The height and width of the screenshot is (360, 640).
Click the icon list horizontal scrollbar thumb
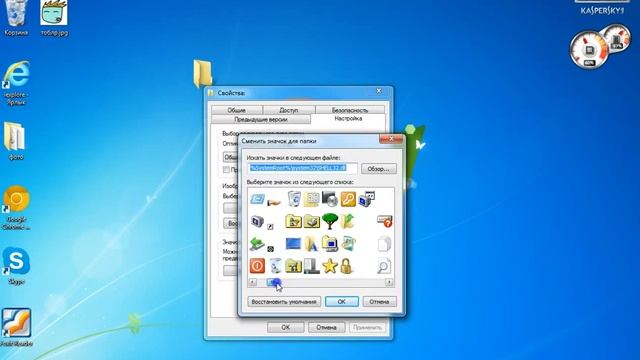tap(274, 282)
